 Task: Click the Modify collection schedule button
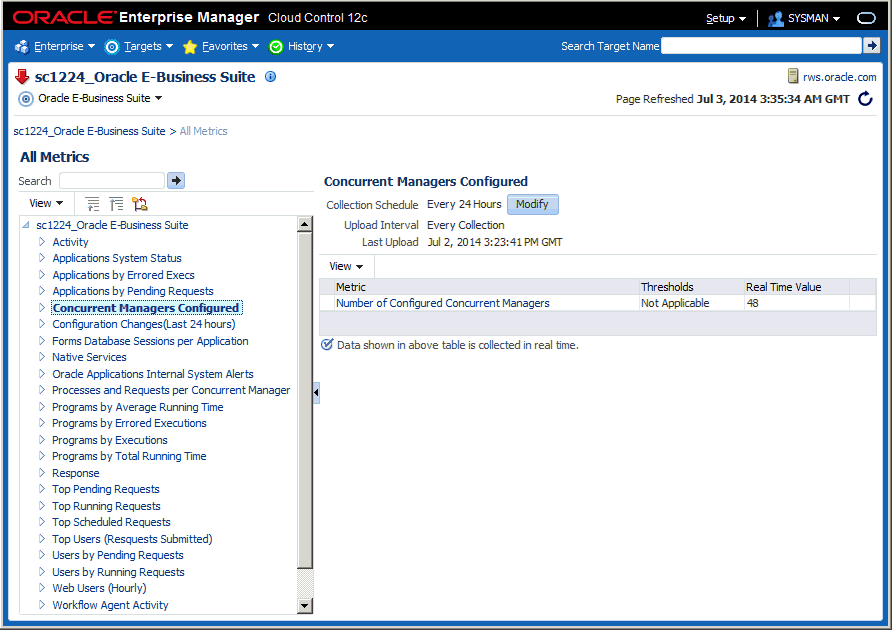point(532,204)
